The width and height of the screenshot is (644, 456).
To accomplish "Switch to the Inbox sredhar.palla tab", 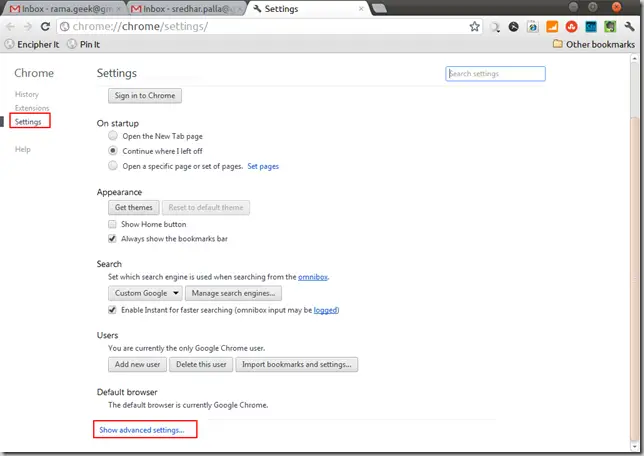I will pos(187,9).
